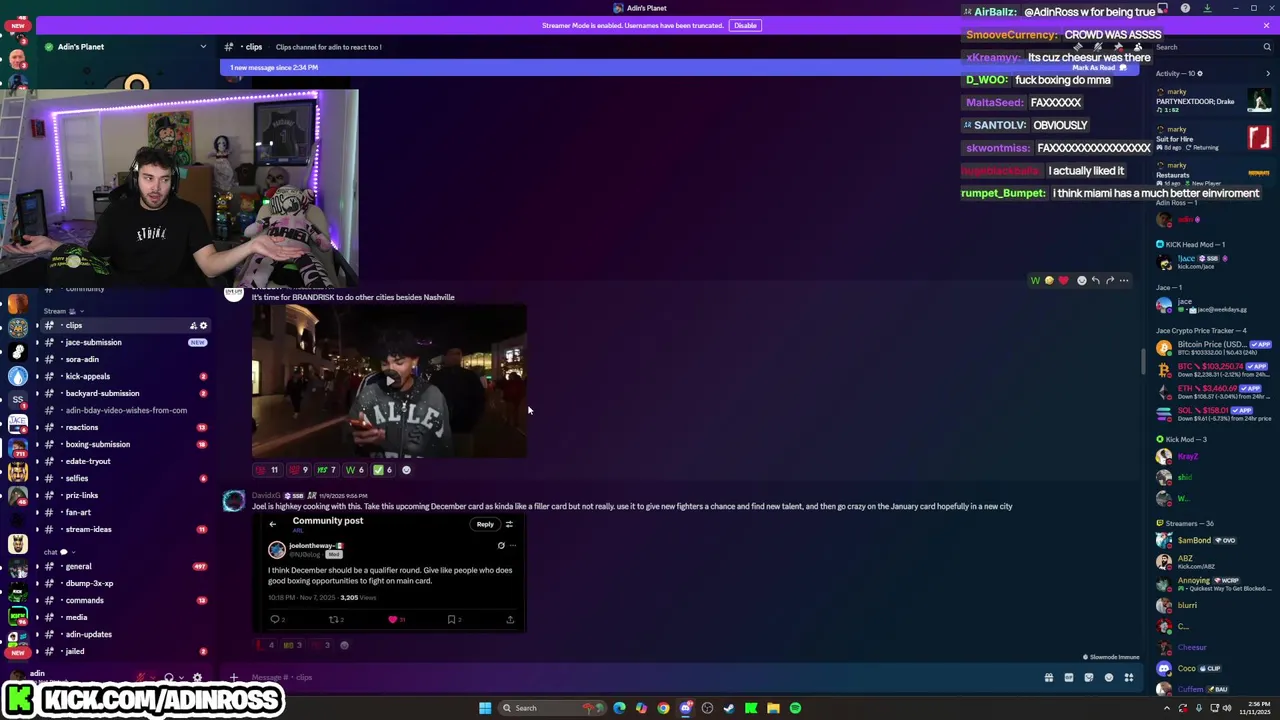The image size is (1280, 720).
Task: Click the Windows Start button
Action: [x=485, y=708]
